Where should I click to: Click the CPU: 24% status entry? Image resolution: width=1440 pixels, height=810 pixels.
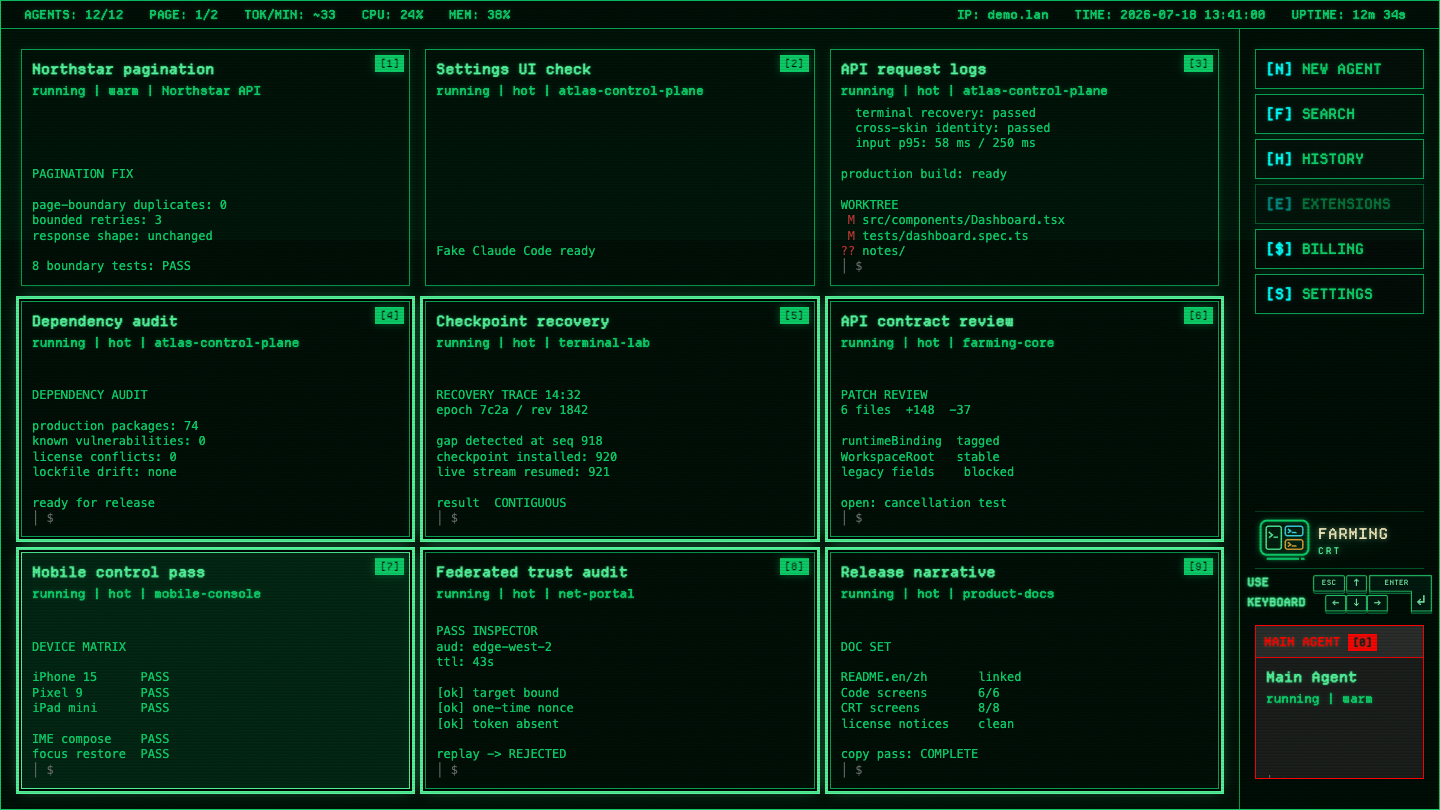click(x=392, y=15)
